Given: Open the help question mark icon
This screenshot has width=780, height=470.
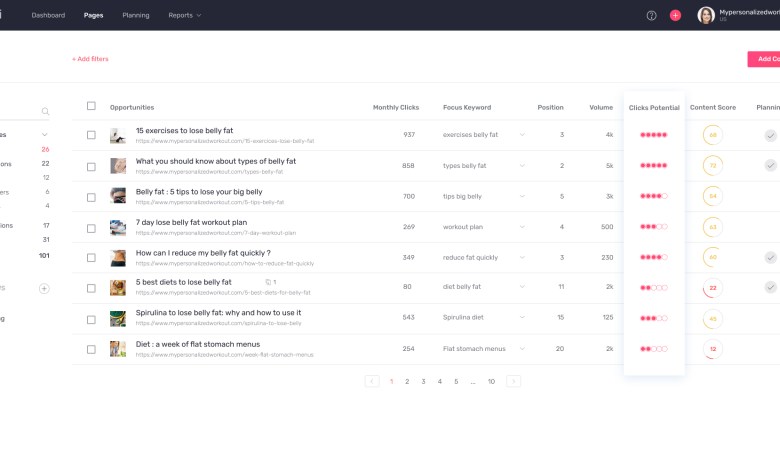Looking at the screenshot, I should 651,15.
